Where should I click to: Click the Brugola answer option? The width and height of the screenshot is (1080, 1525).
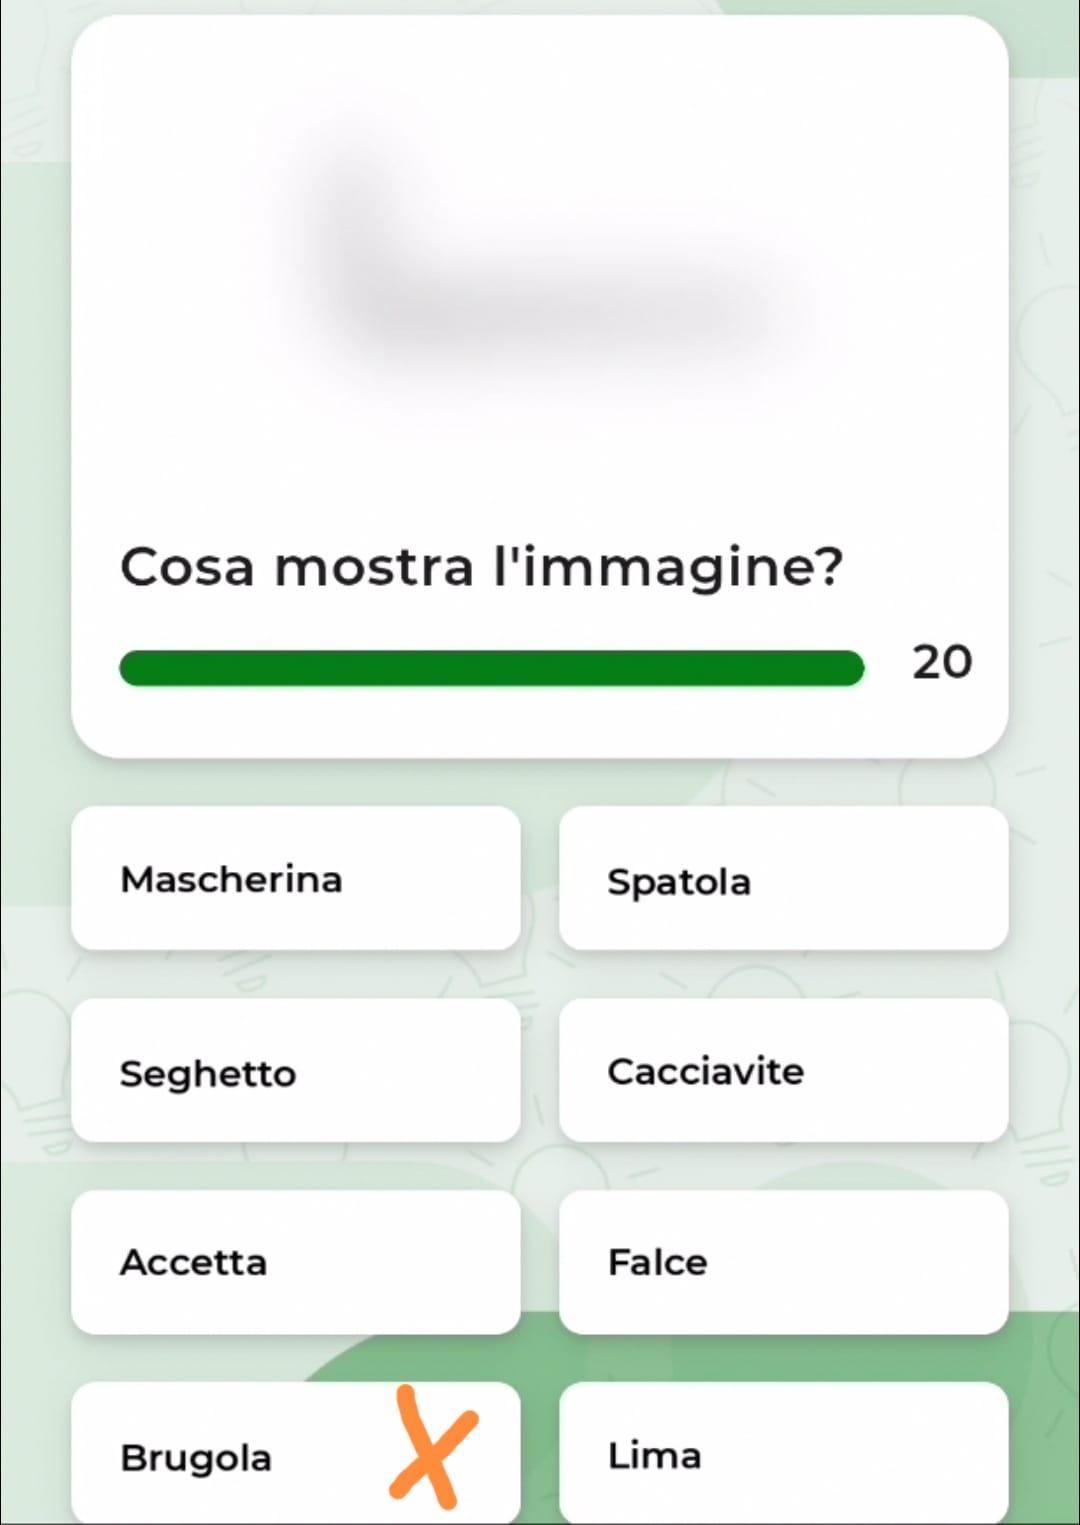[x=250, y=1455]
